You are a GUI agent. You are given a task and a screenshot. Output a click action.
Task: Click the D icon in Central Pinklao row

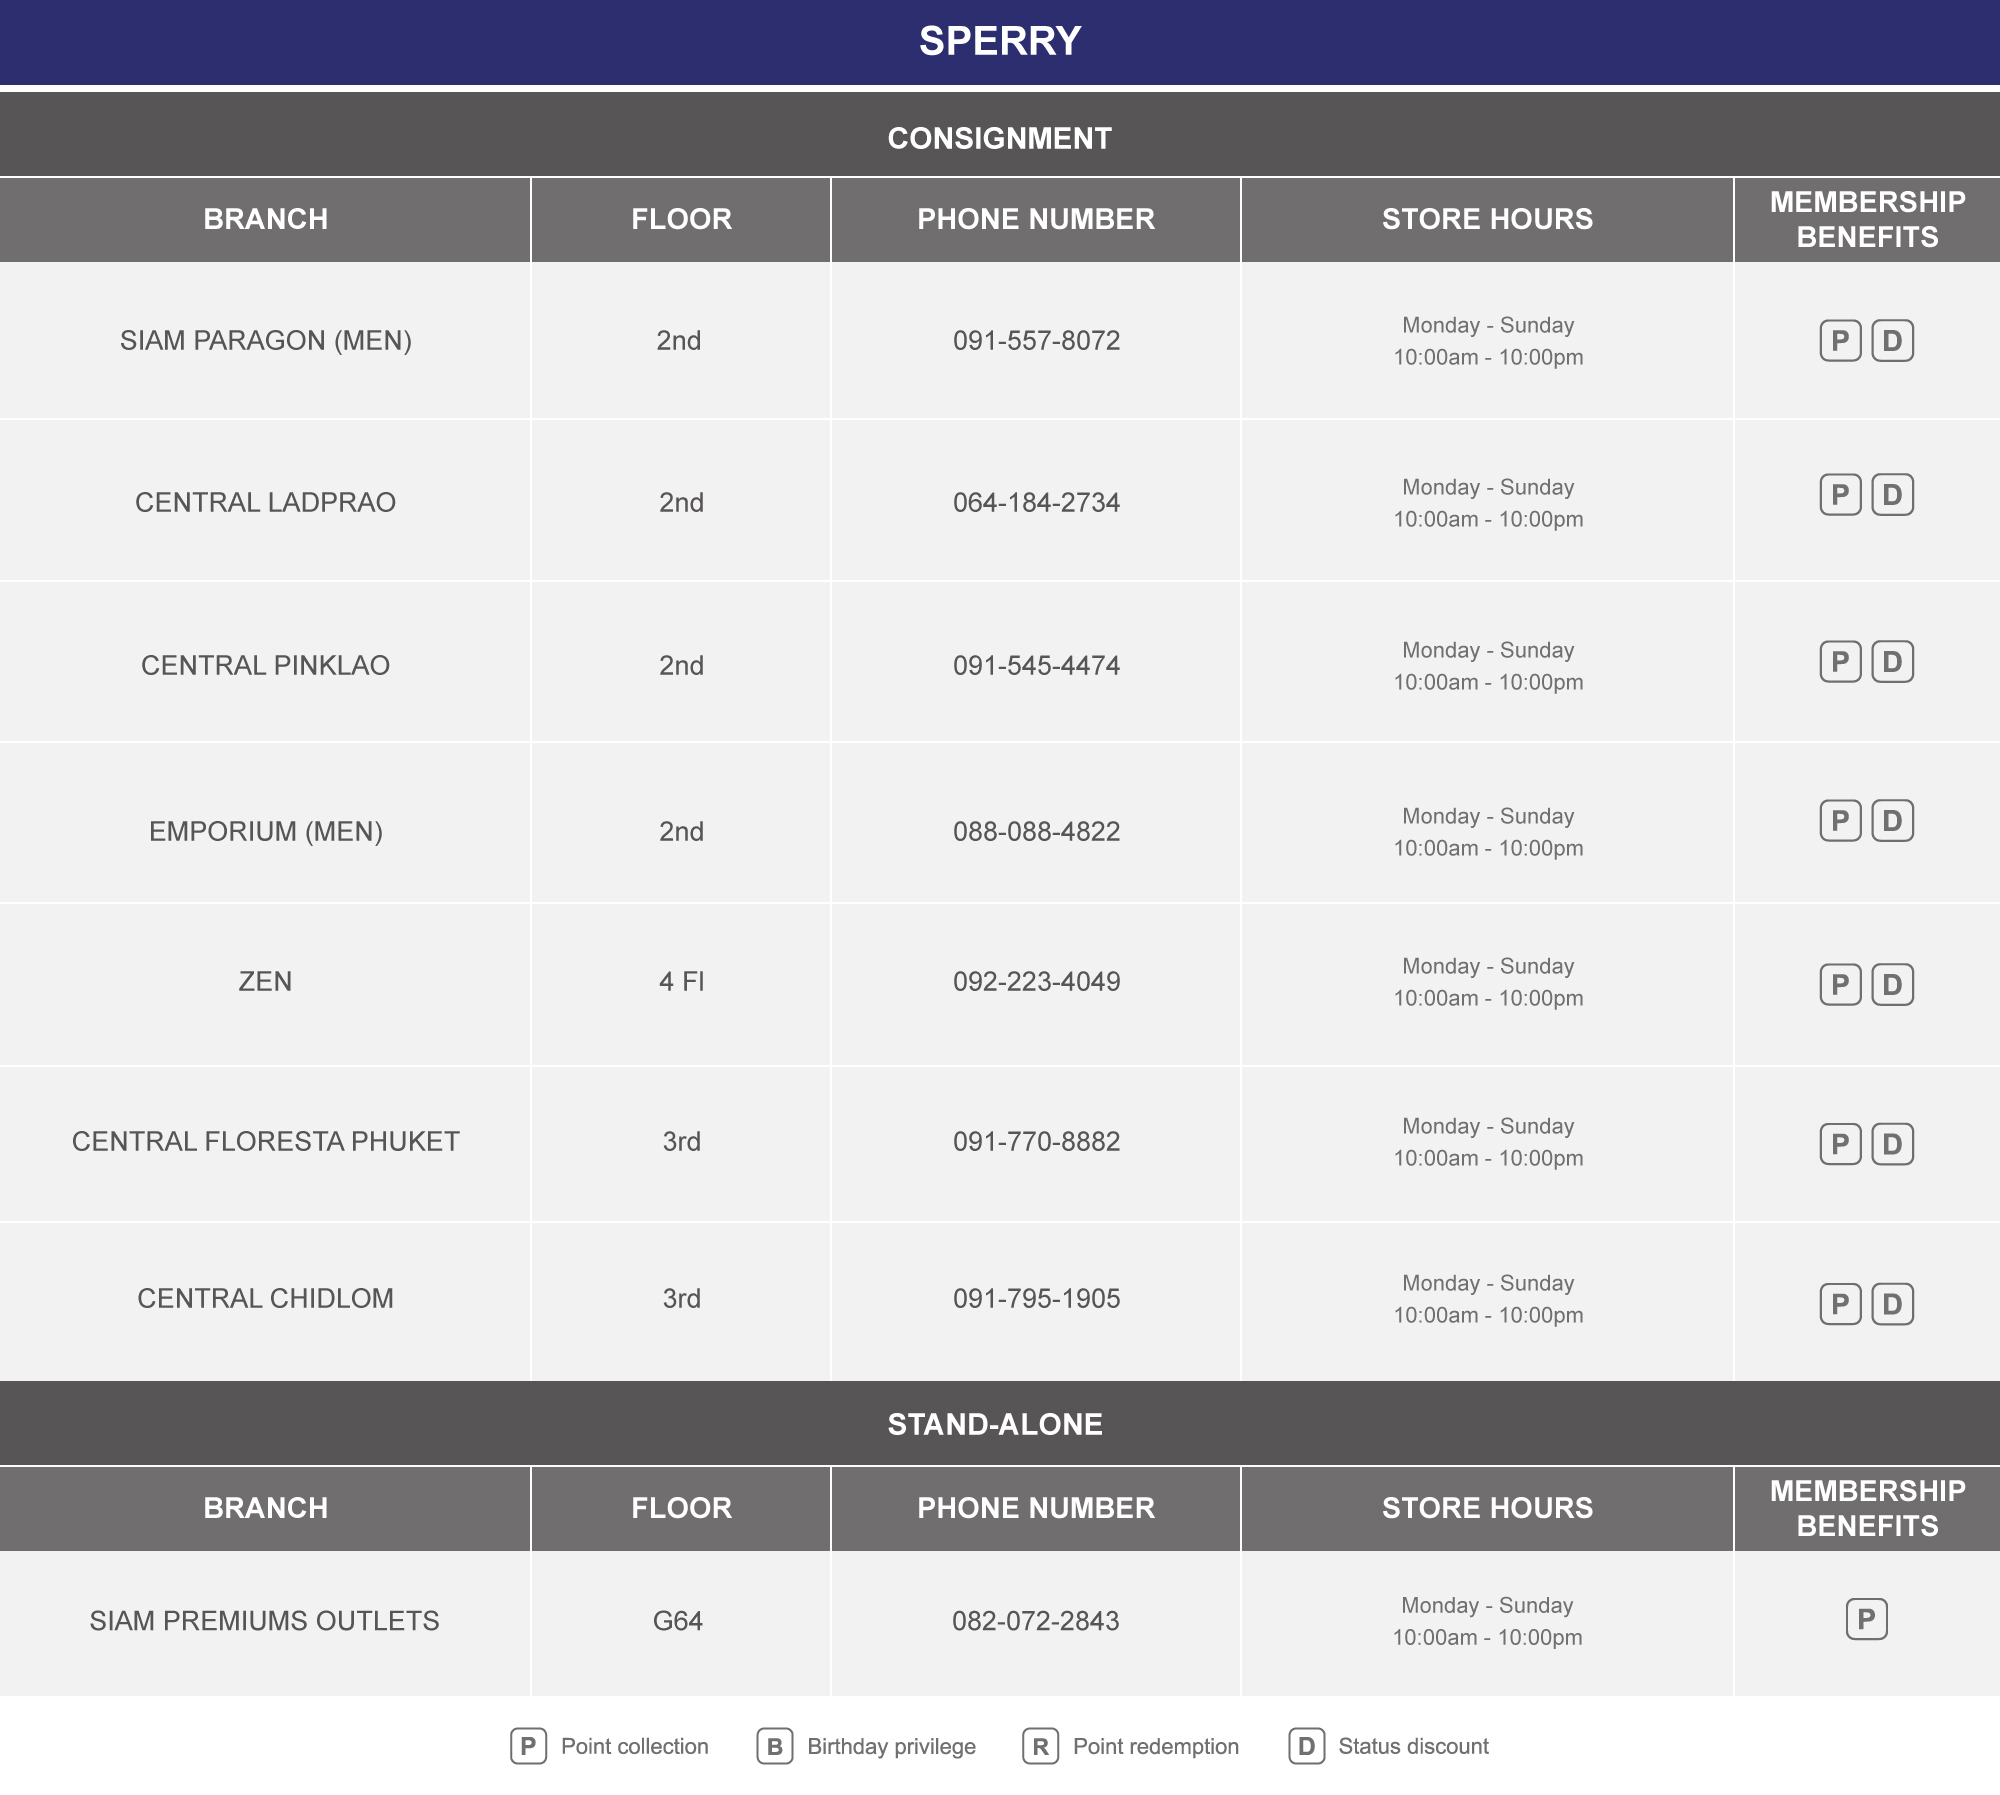[x=1892, y=662]
